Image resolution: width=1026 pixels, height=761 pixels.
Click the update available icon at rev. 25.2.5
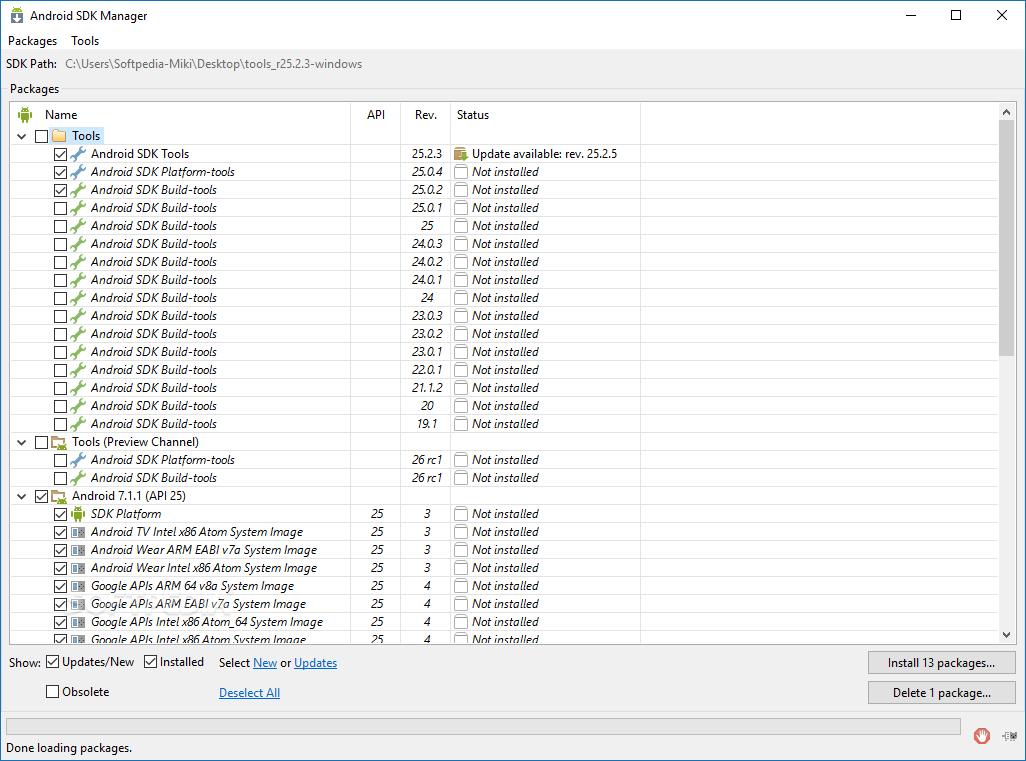coord(461,154)
